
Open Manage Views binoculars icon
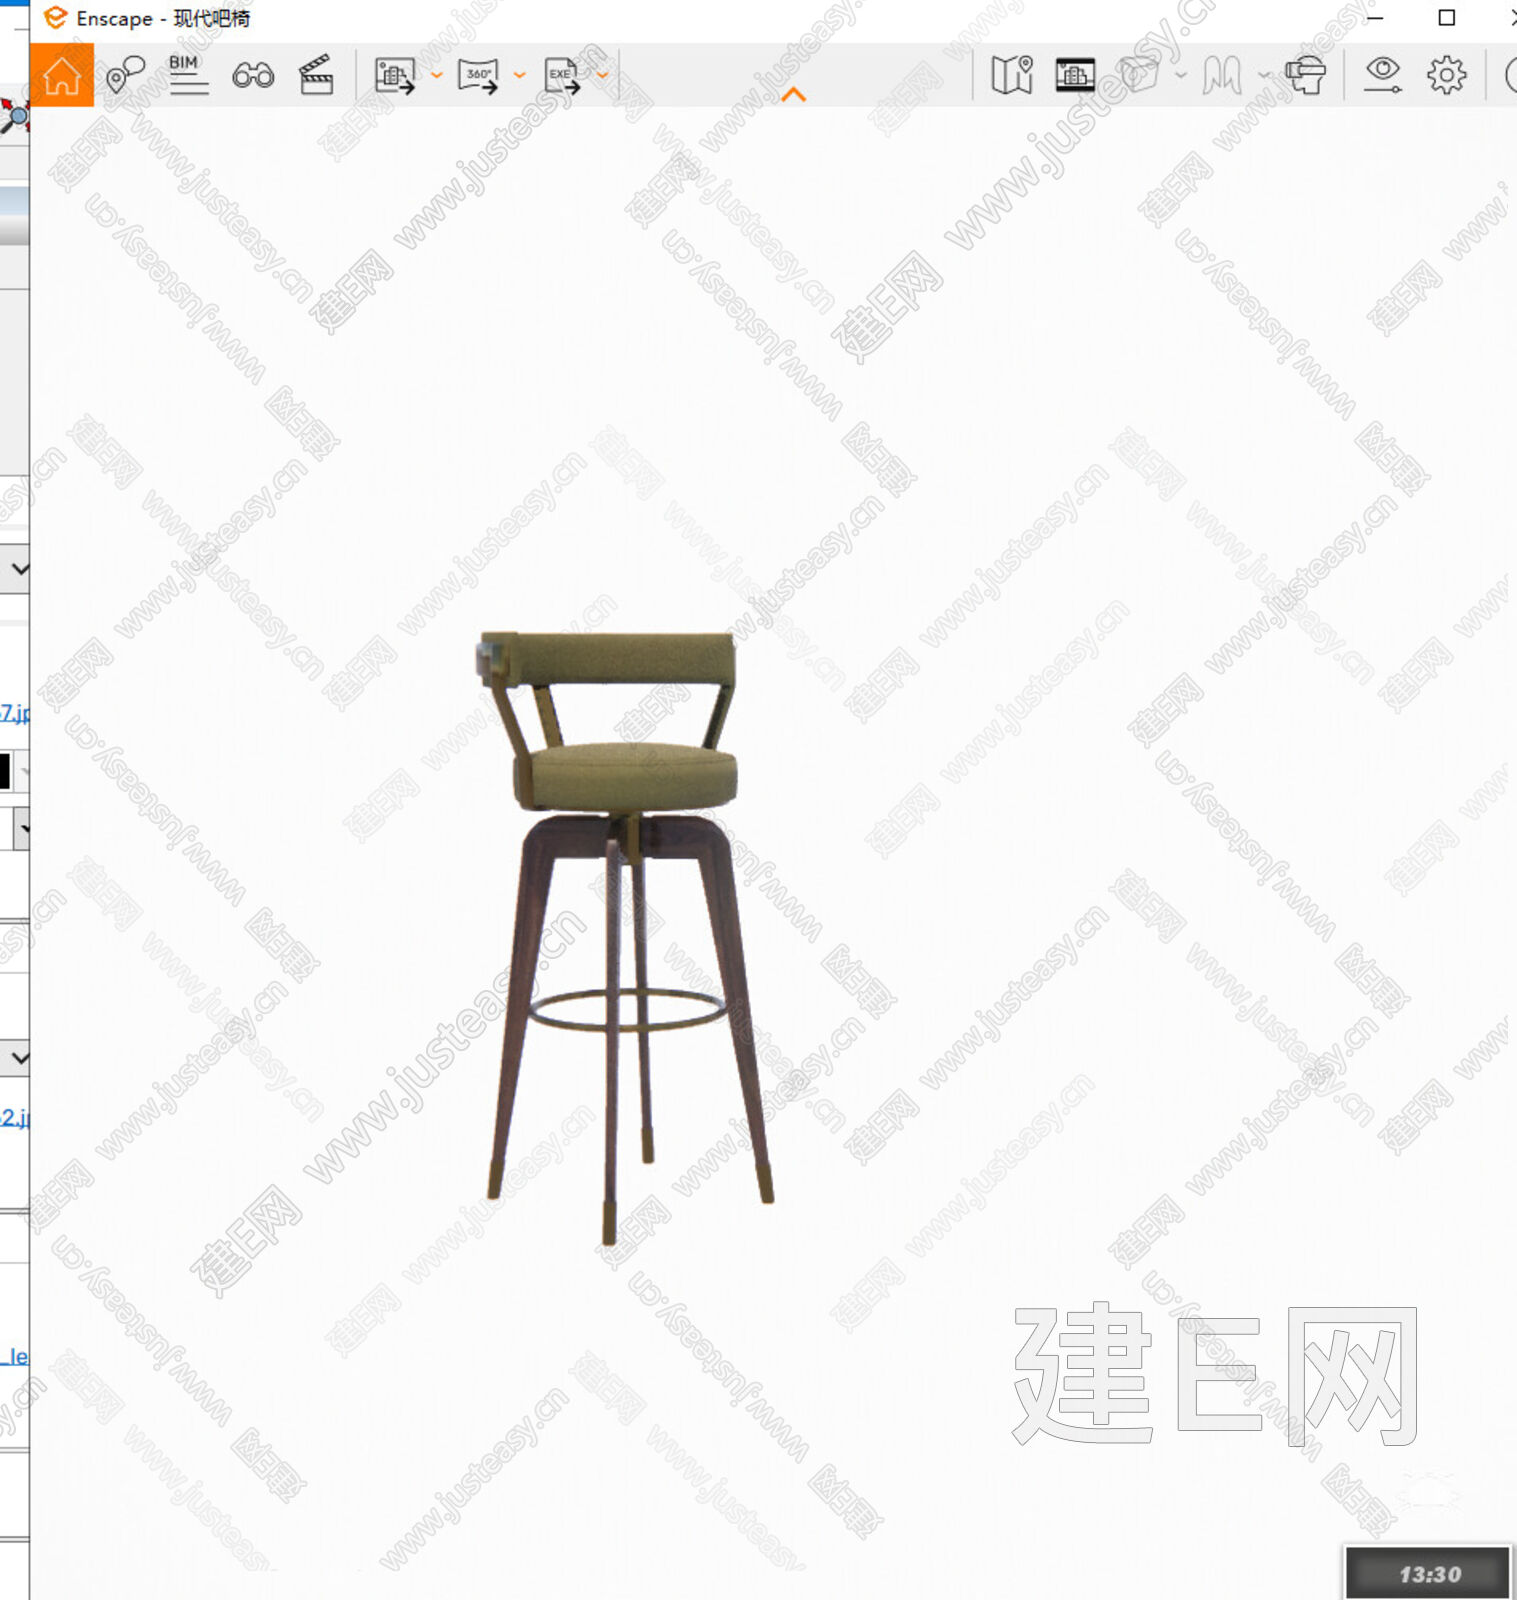(x=253, y=75)
